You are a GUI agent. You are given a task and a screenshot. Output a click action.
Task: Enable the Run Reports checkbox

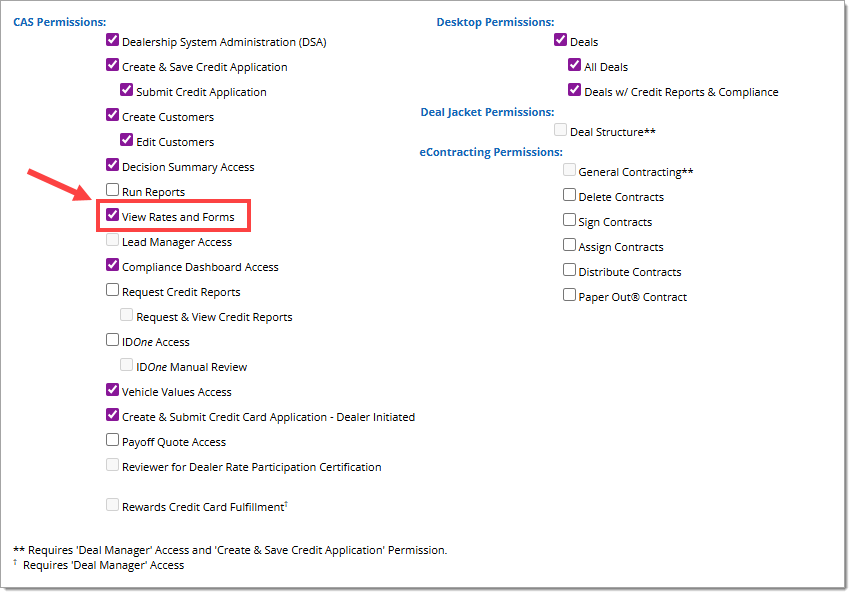[x=113, y=192]
